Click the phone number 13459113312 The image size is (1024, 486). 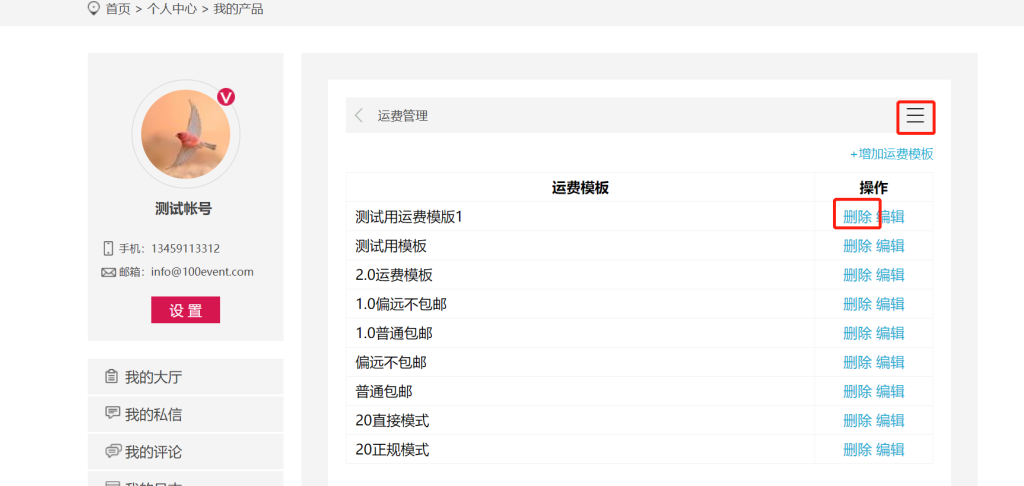185,248
